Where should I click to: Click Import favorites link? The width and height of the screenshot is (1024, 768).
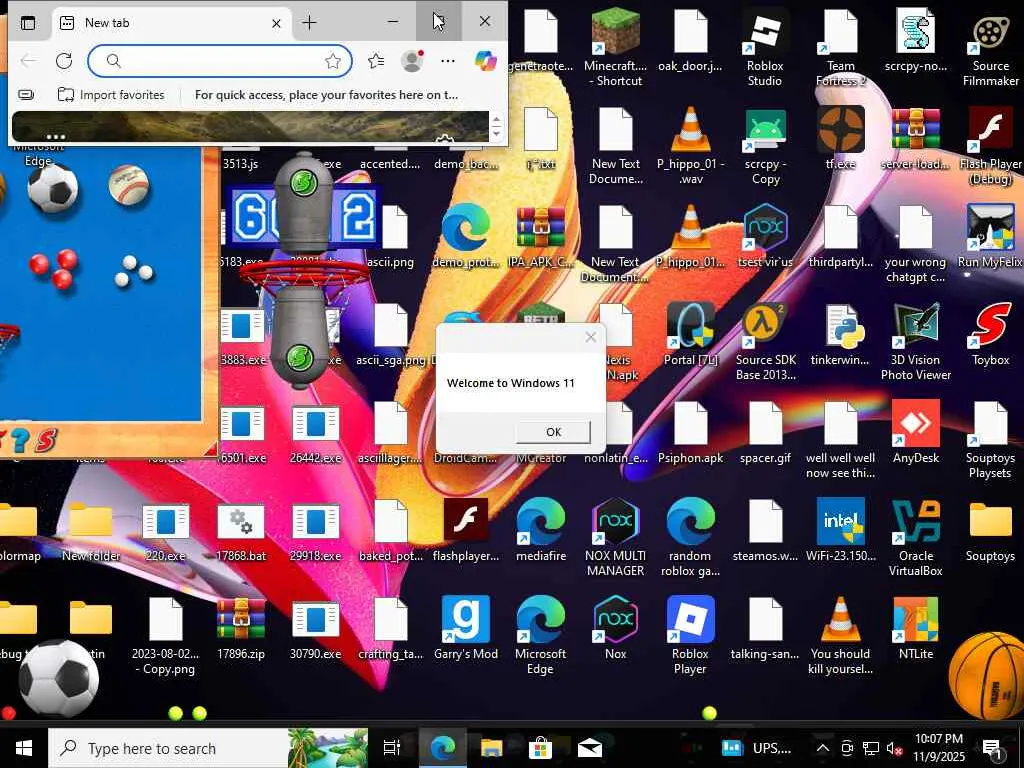(x=111, y=95)
